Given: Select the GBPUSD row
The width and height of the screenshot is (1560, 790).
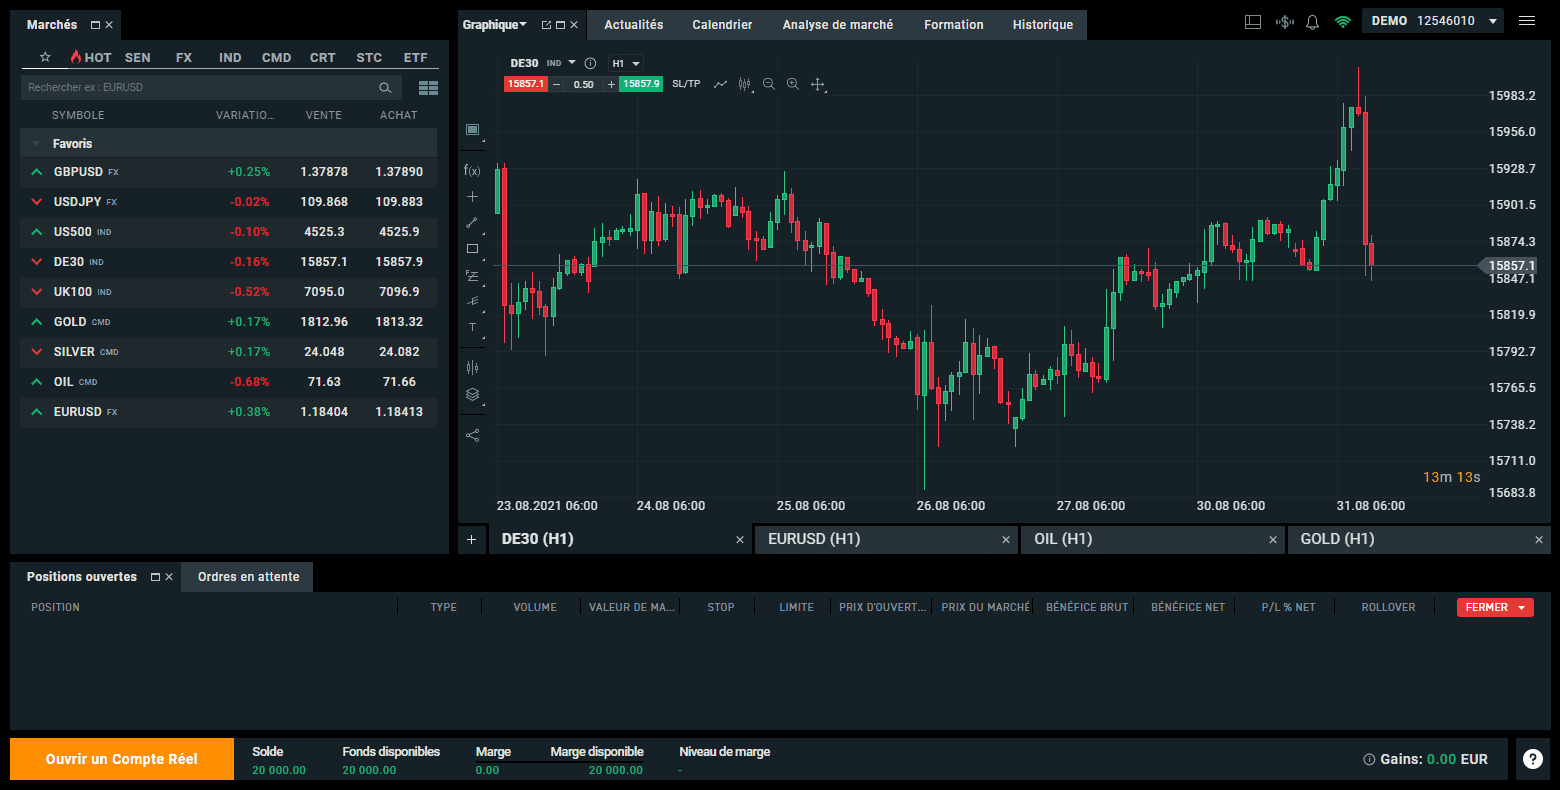Looking at the screenshot, I should tap(228, 172).
